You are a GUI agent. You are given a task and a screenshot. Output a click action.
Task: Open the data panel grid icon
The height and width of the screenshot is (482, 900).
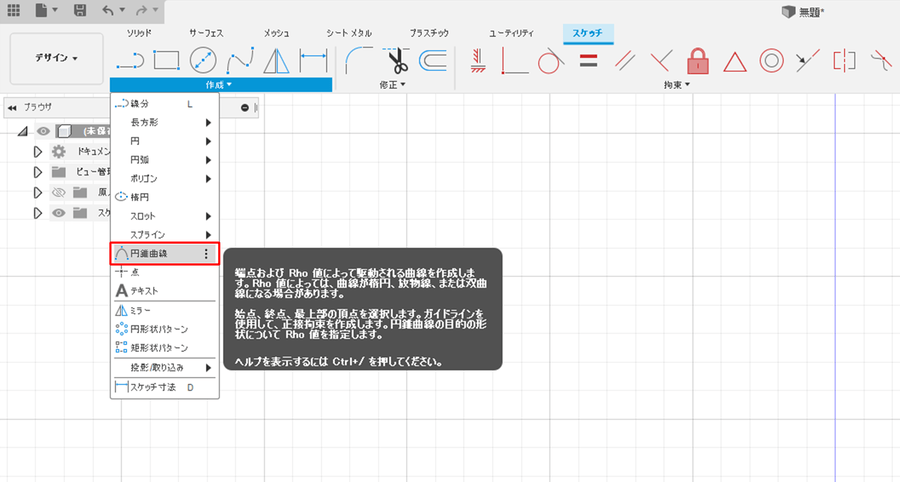click(13, 10)
